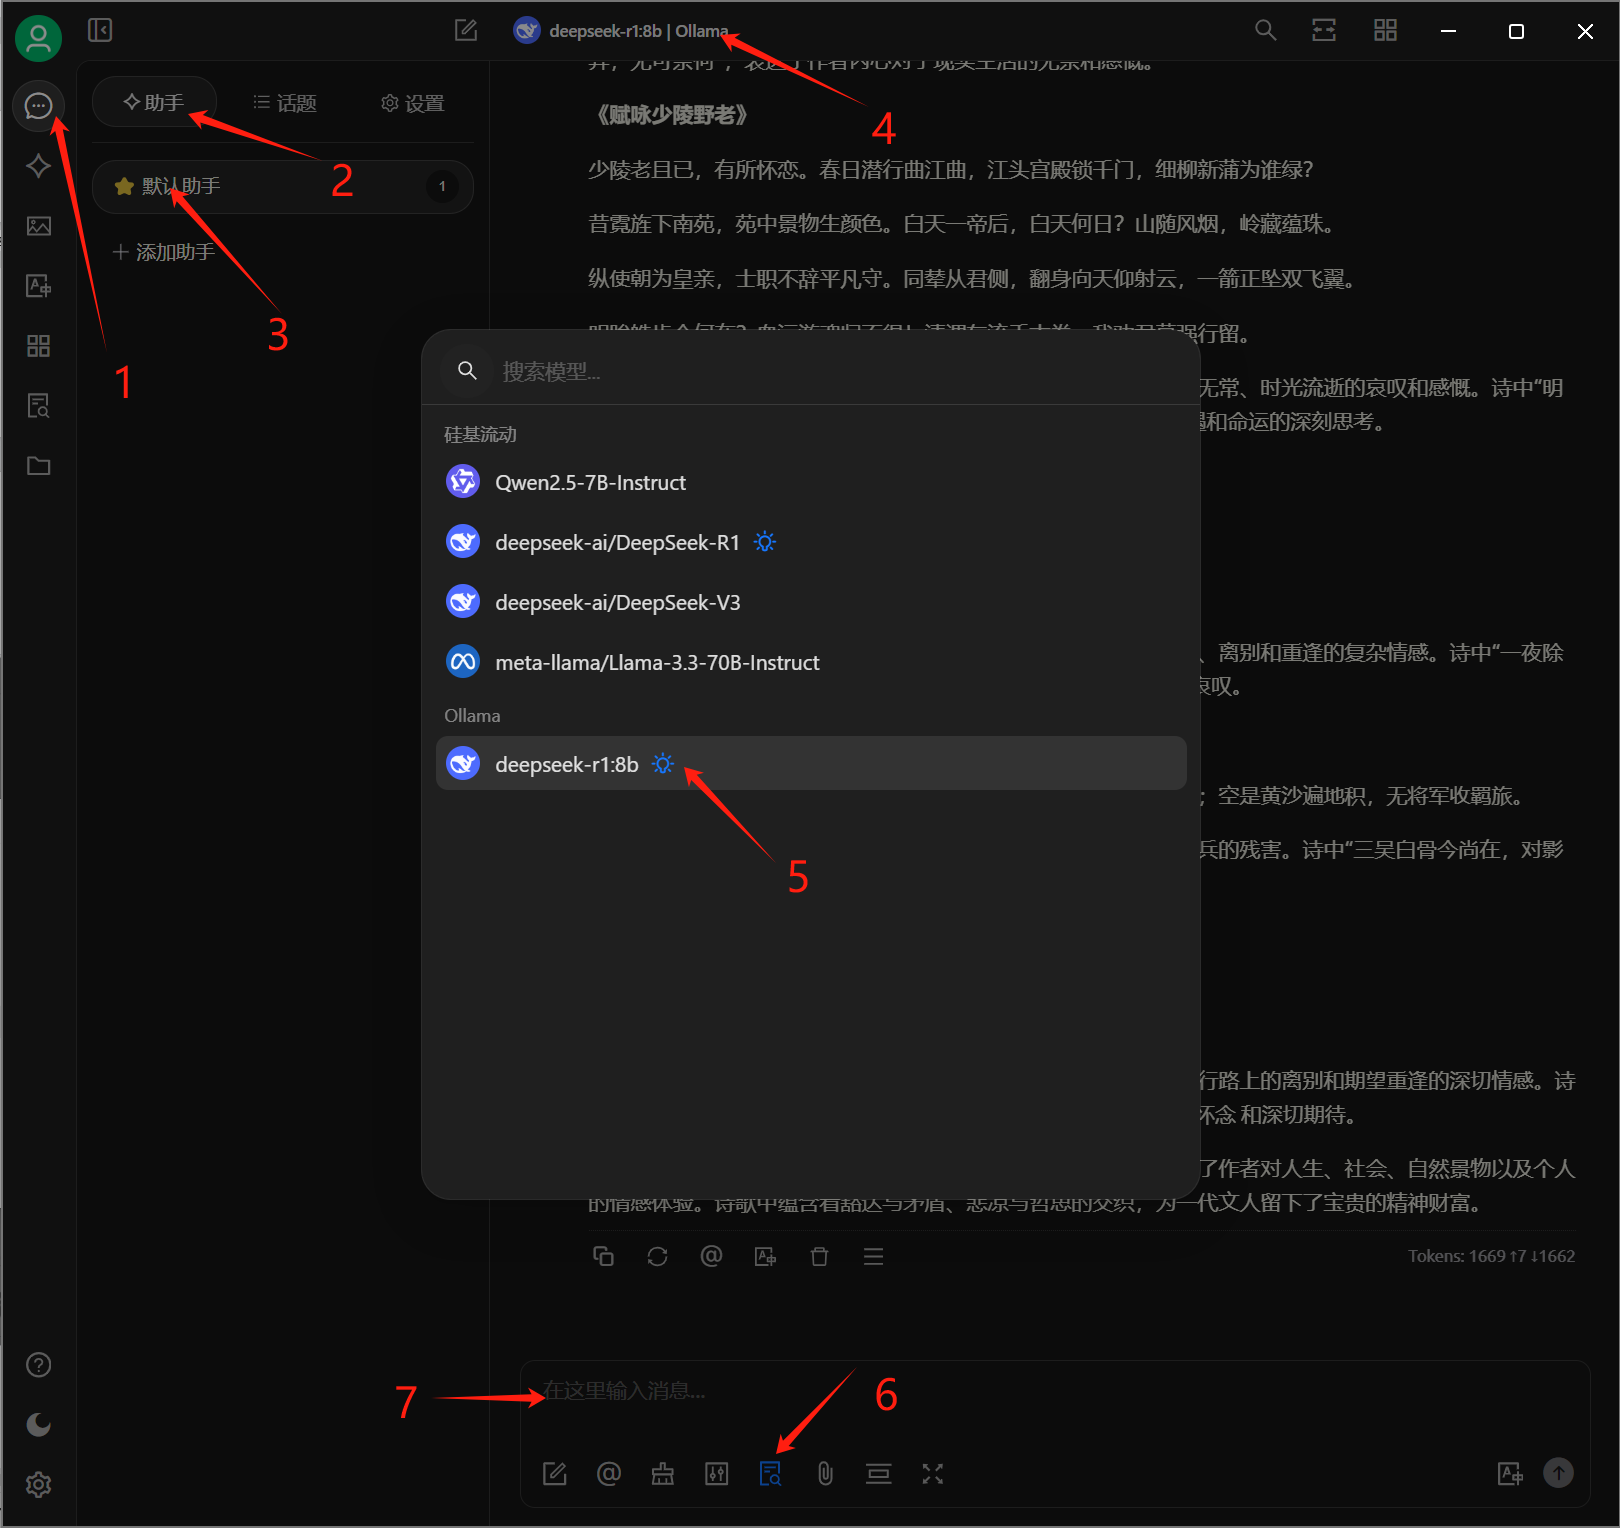
Task: Attach a file with paperclip icon
Action: pyautogui.click(x=825, y=1473)
